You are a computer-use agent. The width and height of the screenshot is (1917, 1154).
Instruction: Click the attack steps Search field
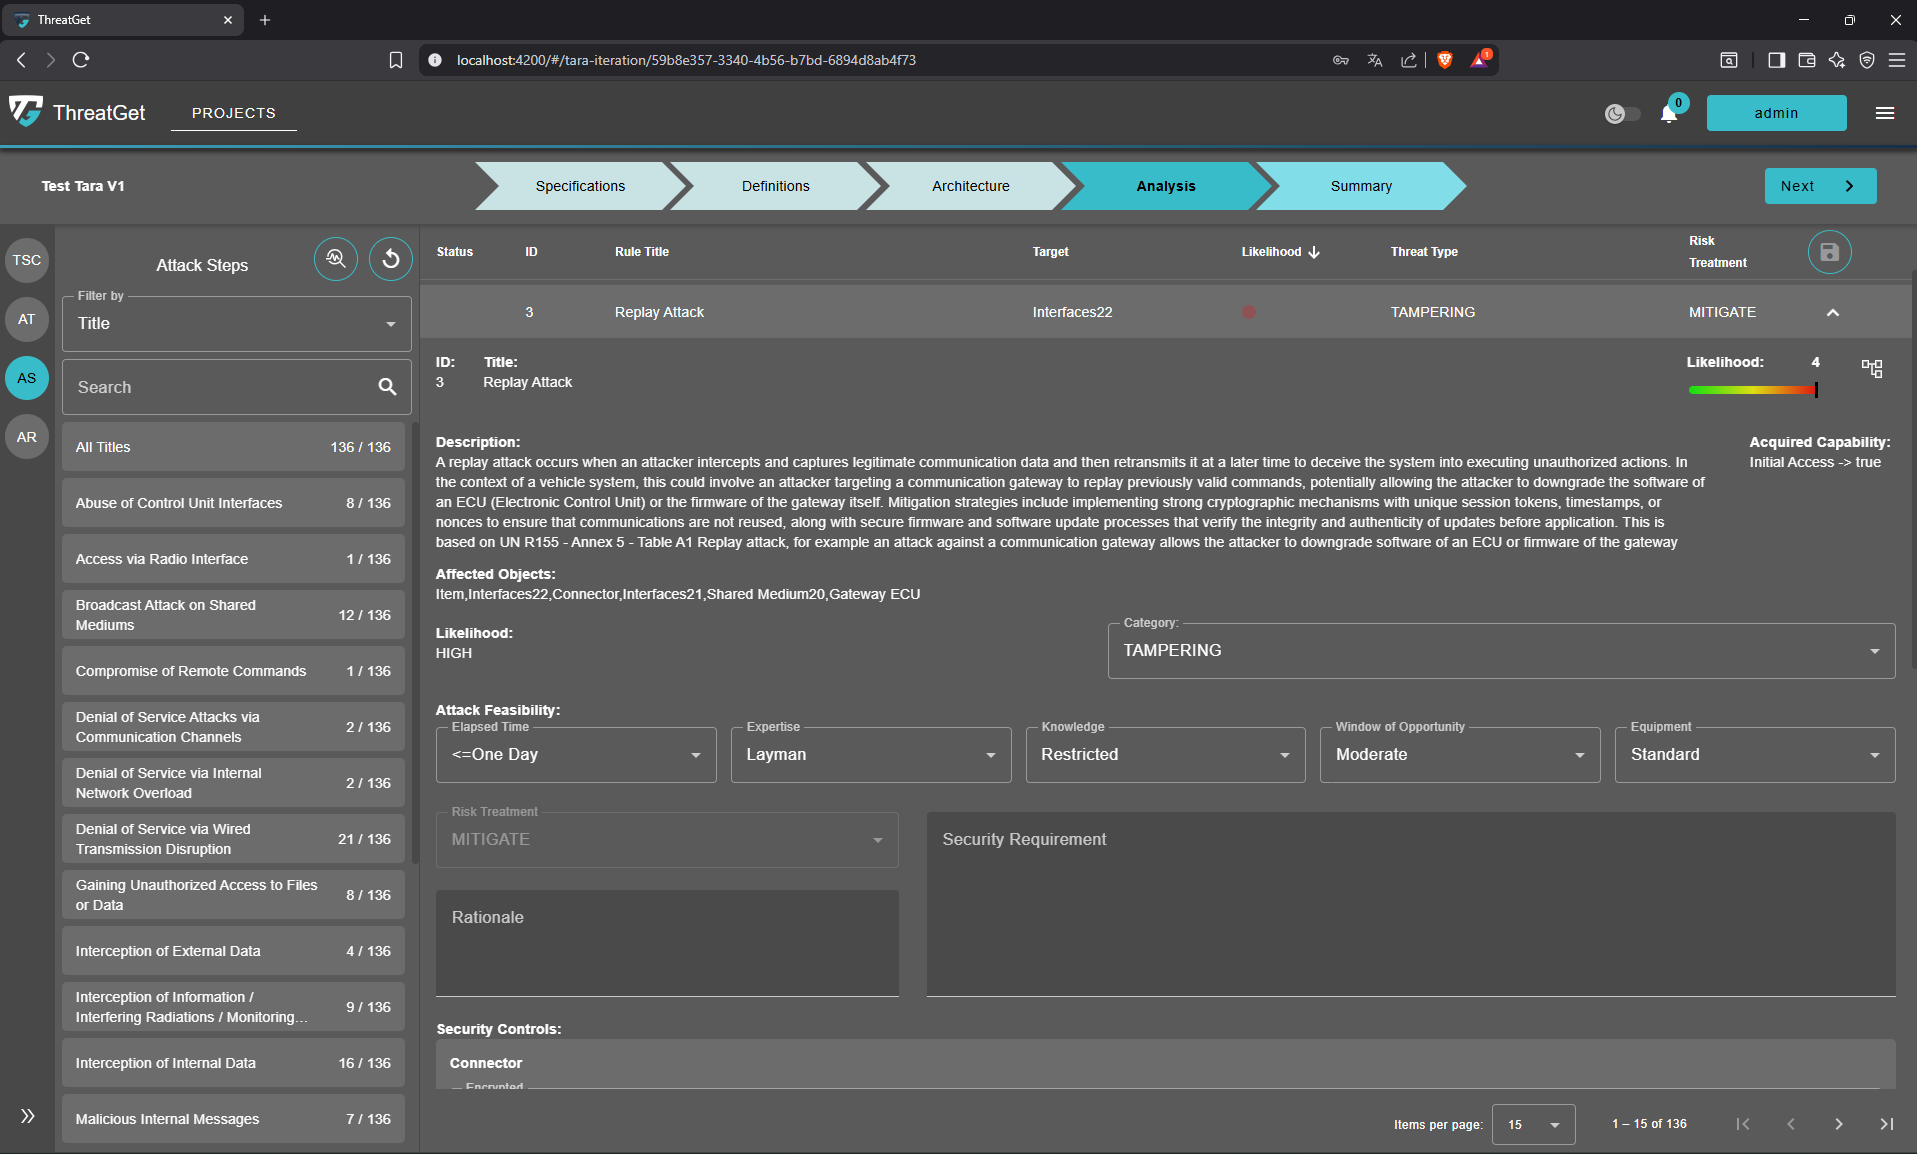click(222, 387)
